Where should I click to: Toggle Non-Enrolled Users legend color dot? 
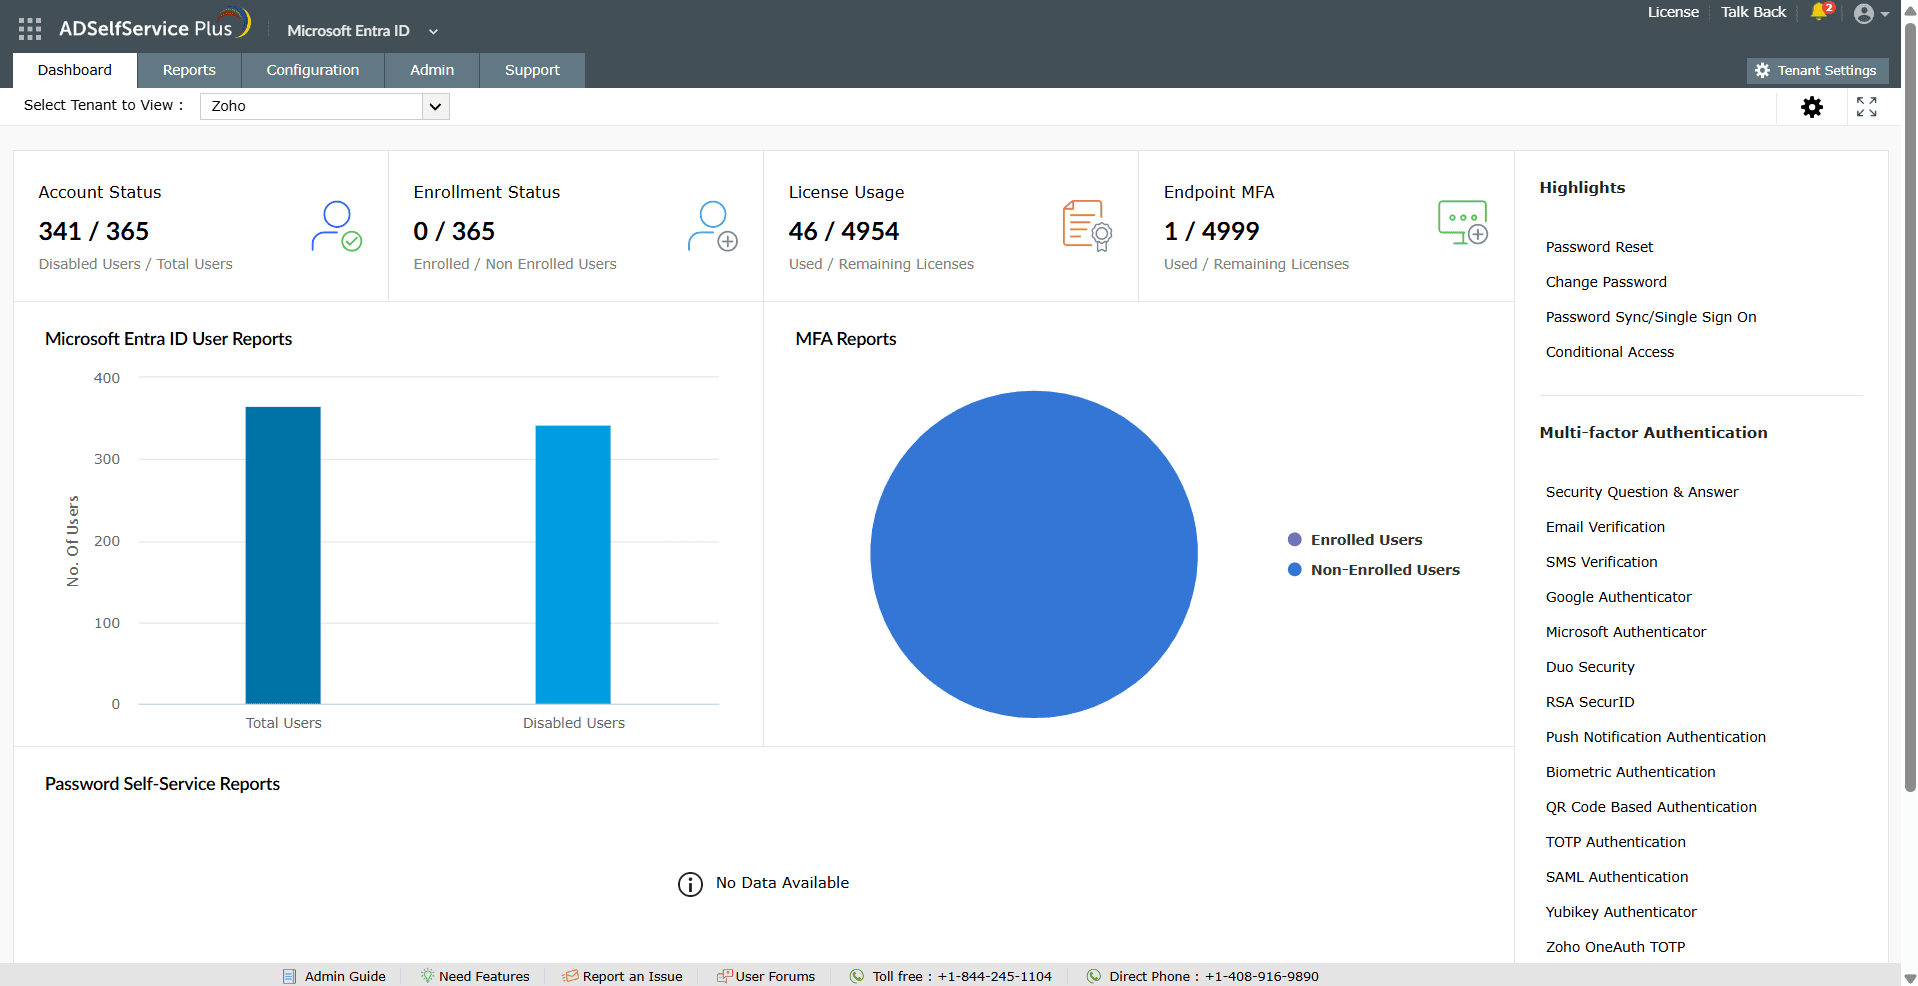tap(1294, 570)
